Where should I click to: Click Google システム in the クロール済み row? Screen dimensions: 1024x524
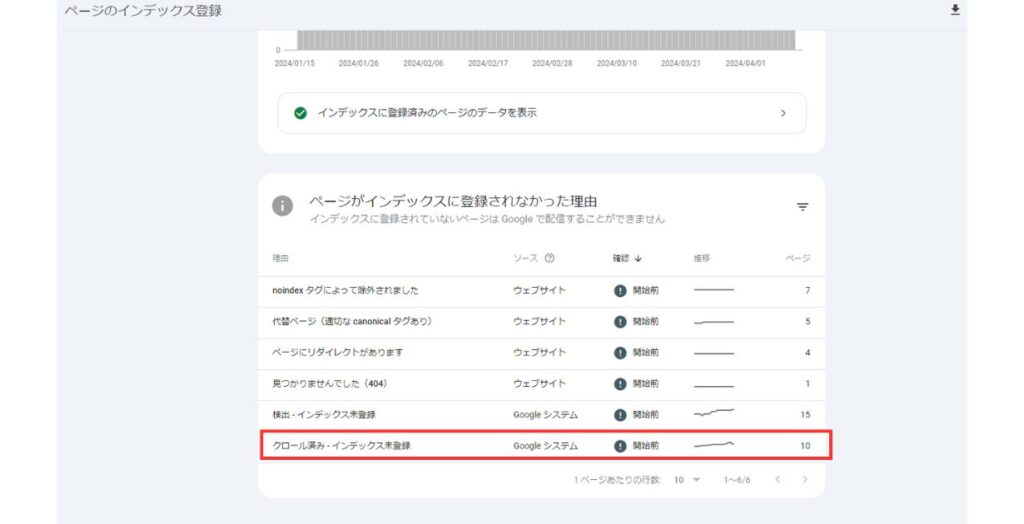tap(545, 446)
